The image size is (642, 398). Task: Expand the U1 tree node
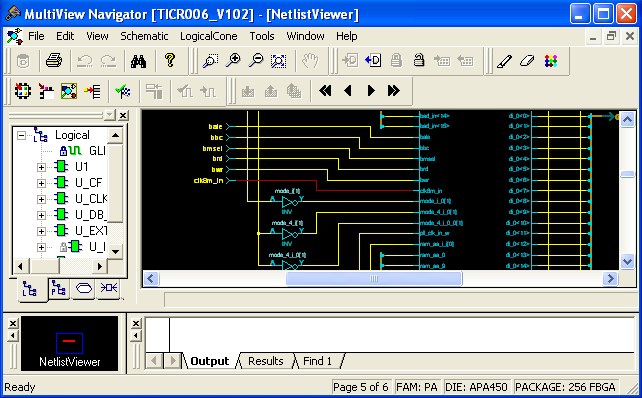click(41, 167)
